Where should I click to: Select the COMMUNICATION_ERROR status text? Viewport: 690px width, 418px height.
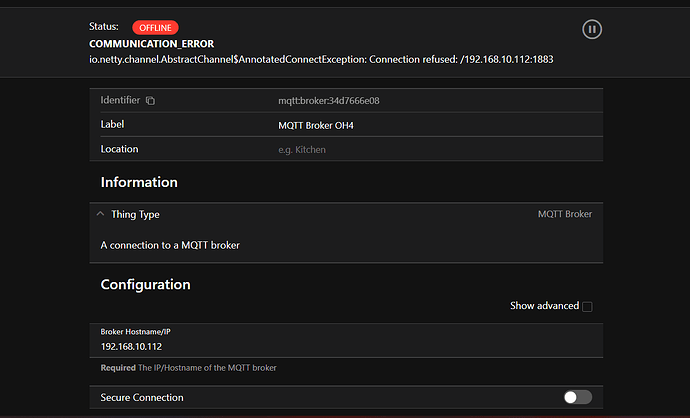pyautogui.click(x=151, y=44)
